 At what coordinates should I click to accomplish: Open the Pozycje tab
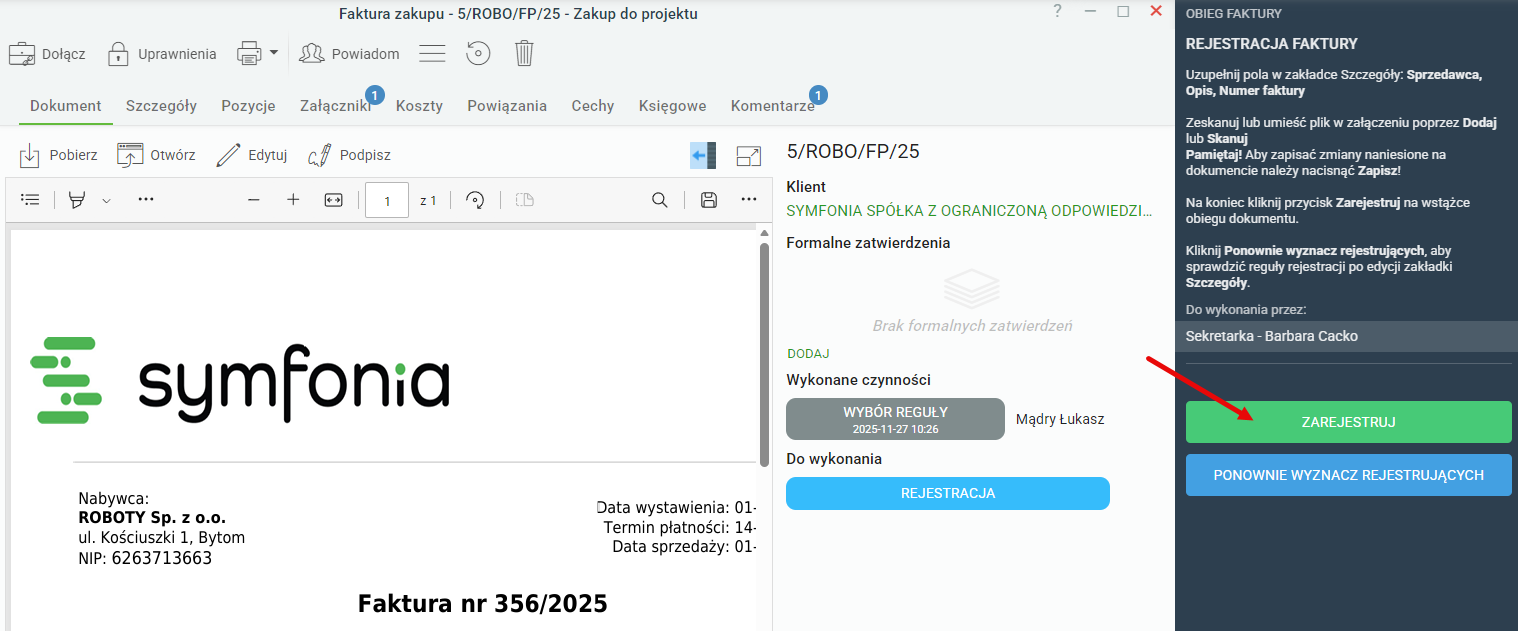[x=248, y=106]
